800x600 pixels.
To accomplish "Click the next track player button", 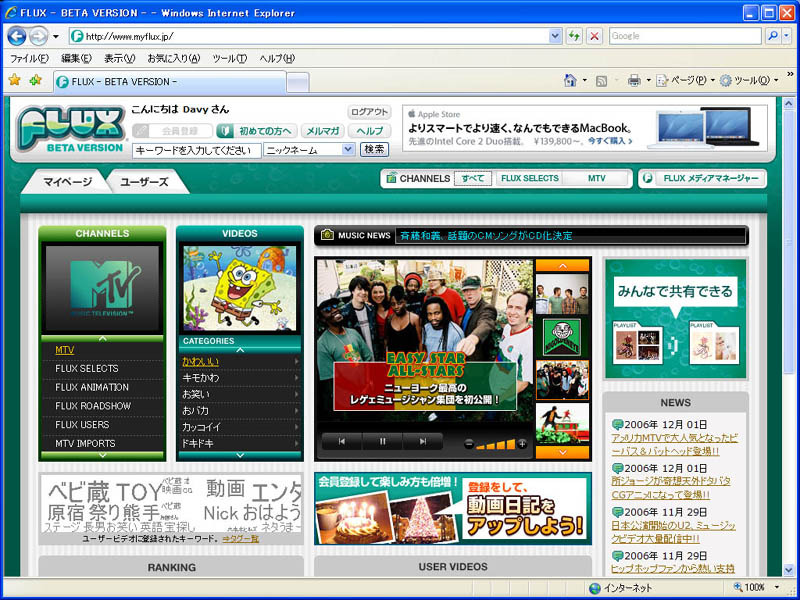I will [423, 442].
